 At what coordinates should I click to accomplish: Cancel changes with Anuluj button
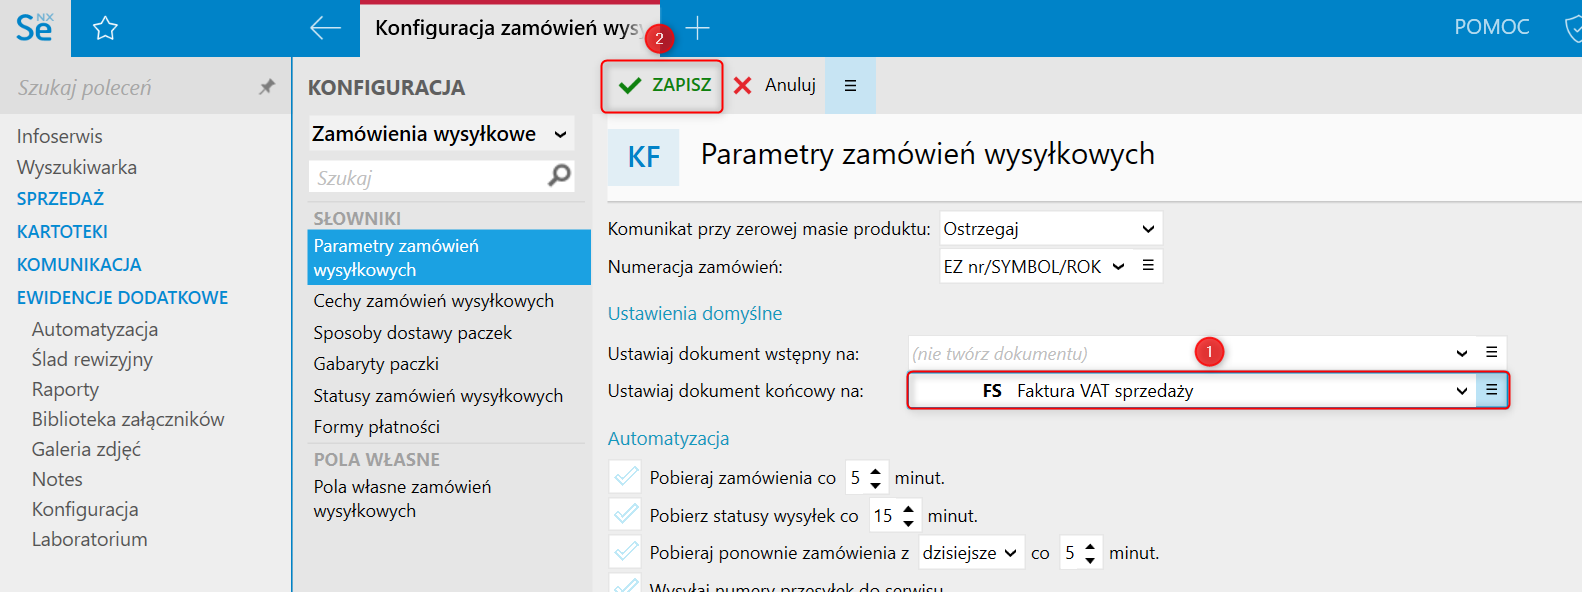(x=775, y=85)
